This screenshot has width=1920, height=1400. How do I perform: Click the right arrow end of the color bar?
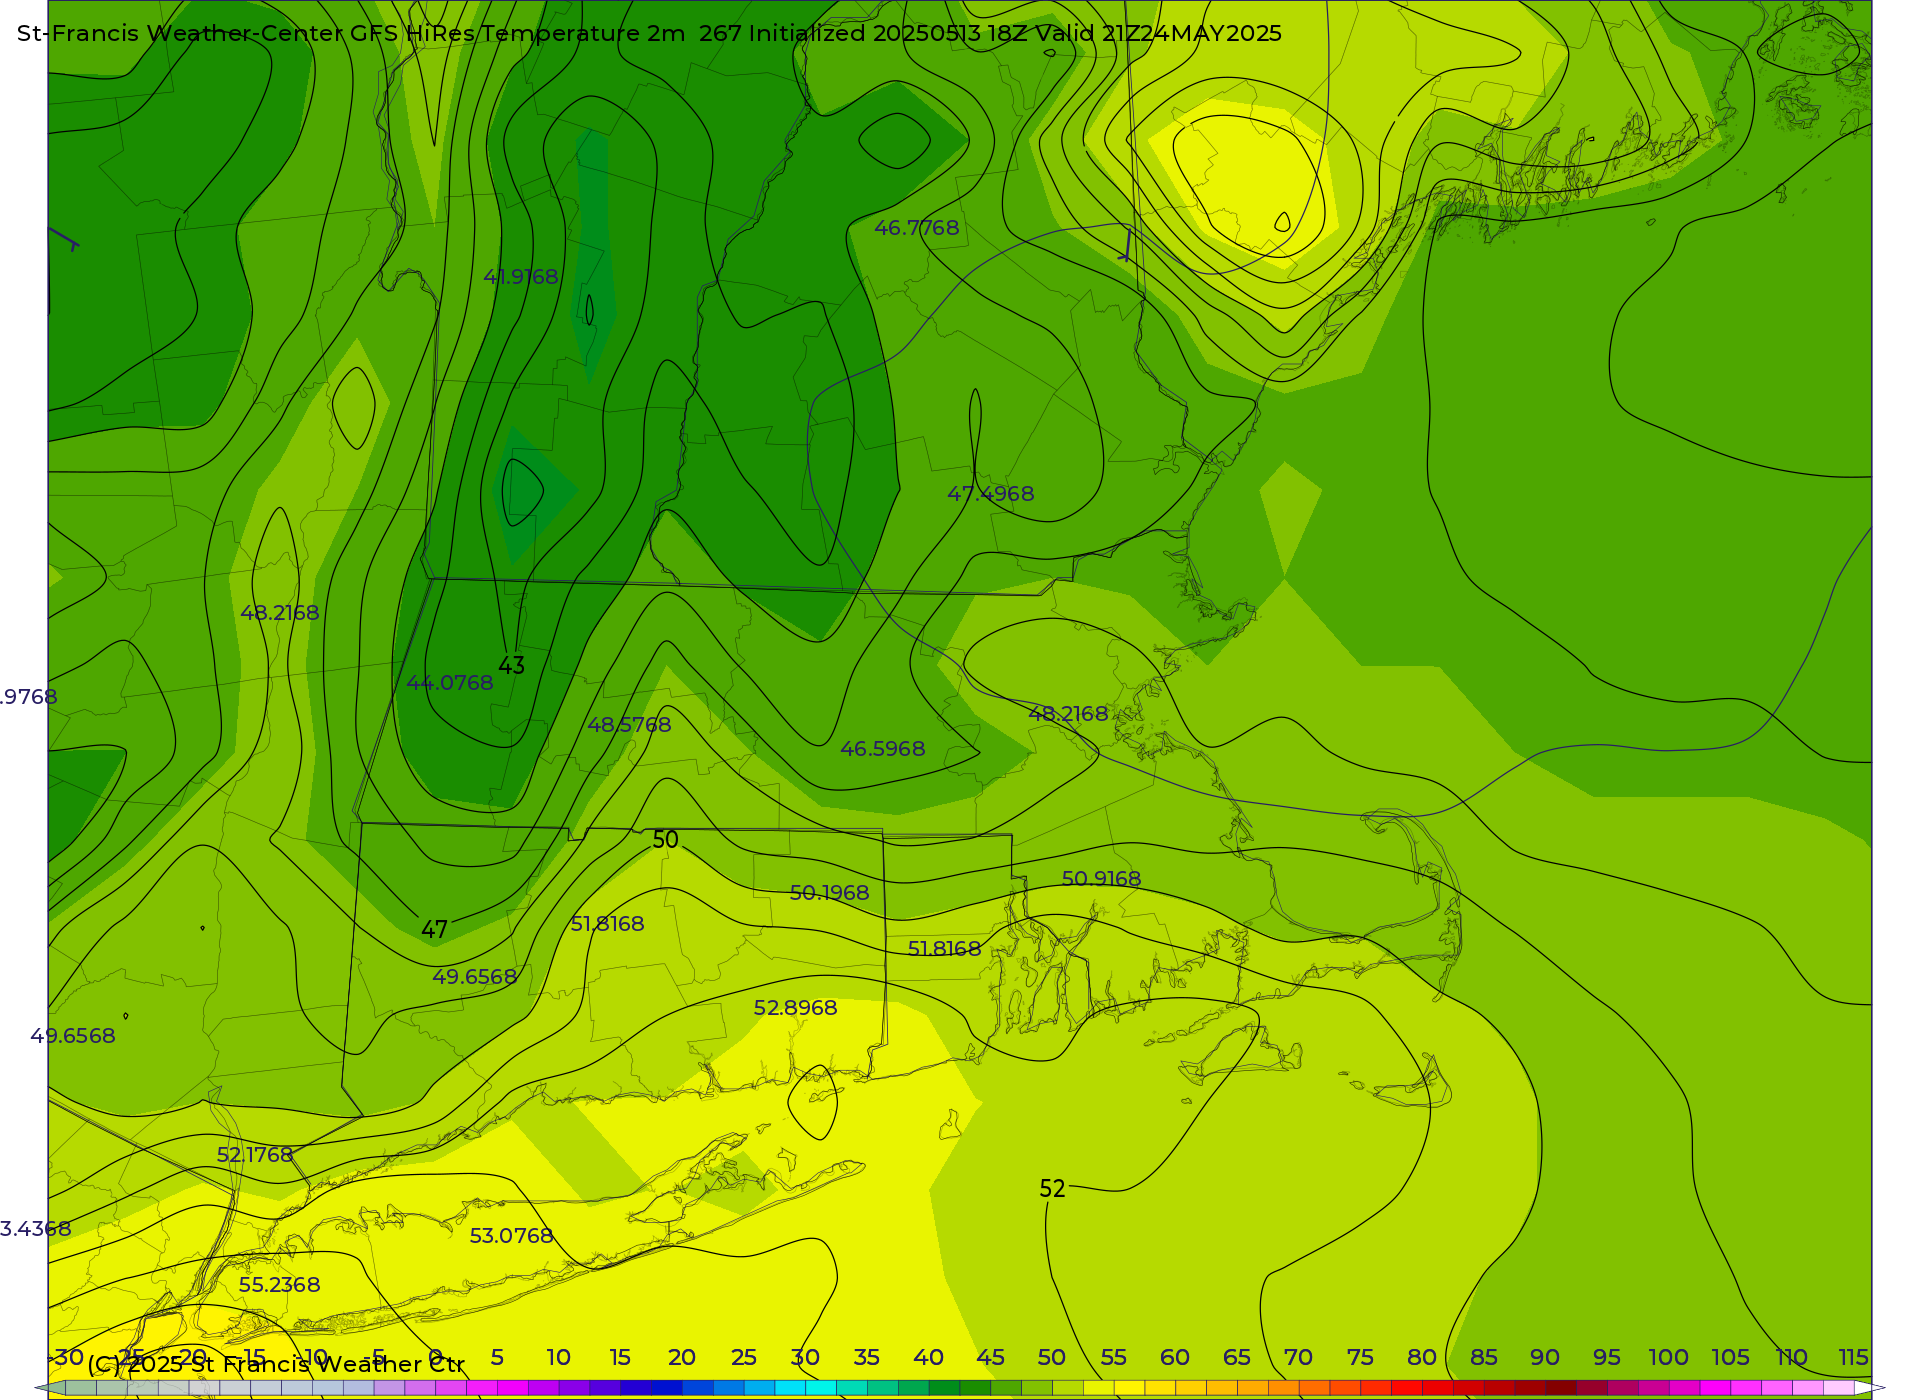(1870, 1388)
